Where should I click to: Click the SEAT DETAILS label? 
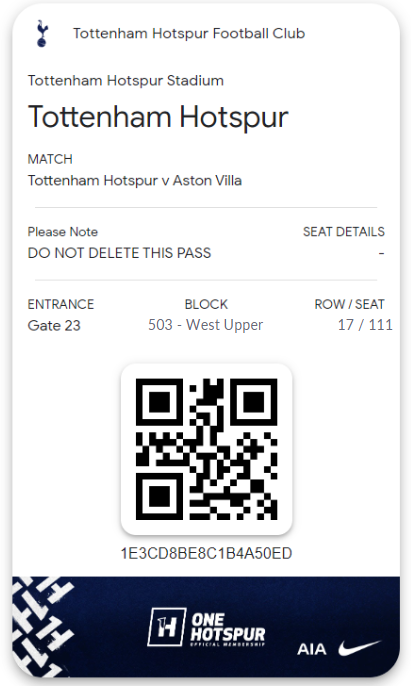[344, 231]
